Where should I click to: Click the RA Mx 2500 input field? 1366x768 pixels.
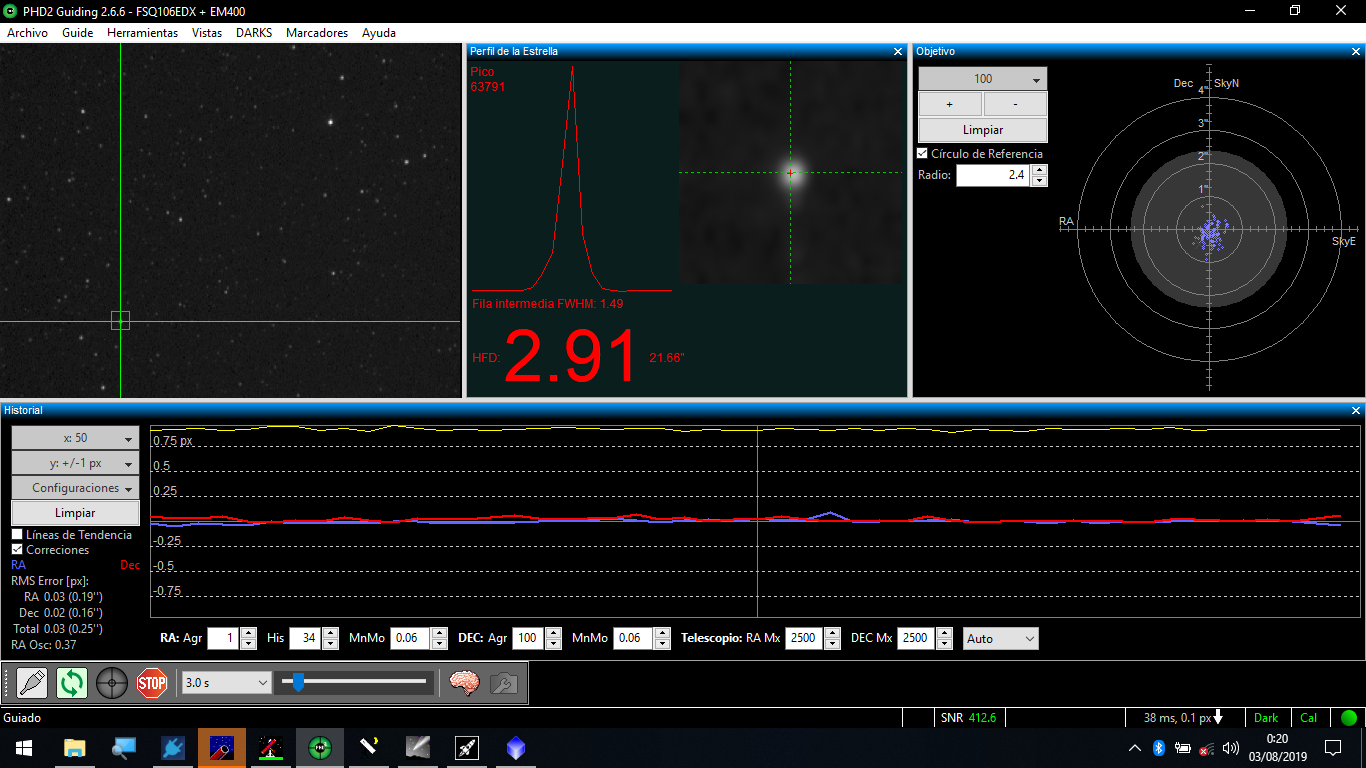tap(805, 638)
